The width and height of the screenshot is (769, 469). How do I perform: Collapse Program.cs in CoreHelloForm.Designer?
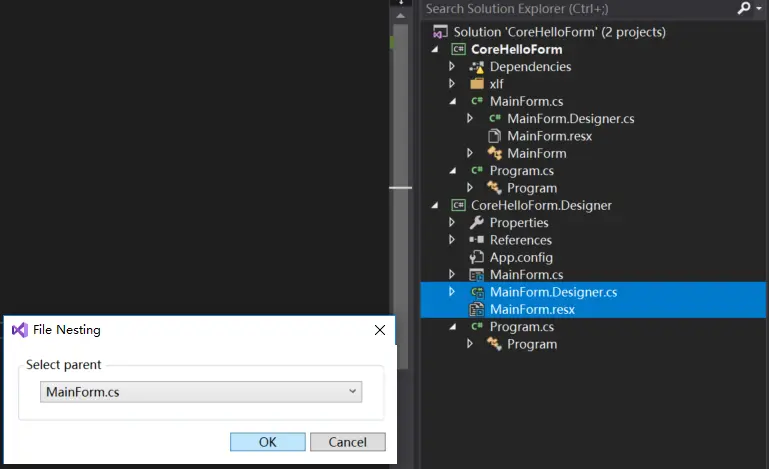click(x=453, y=327)
